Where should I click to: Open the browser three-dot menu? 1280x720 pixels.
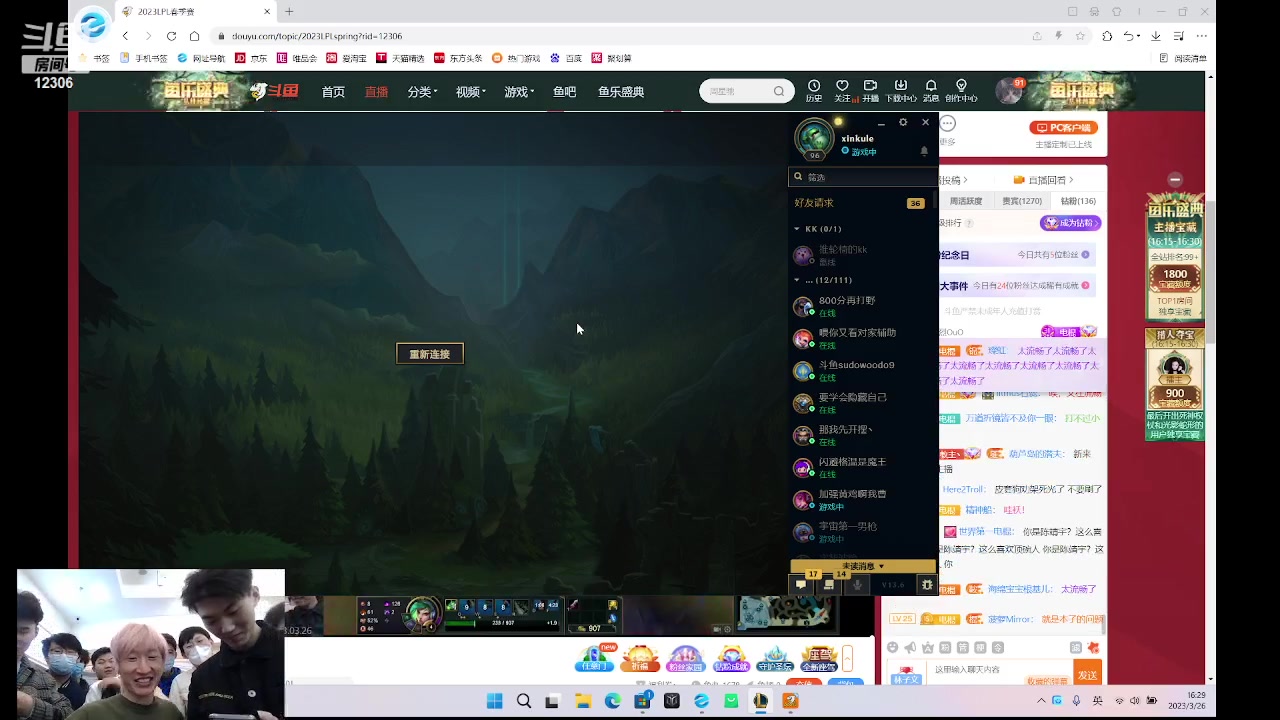click(1204, 36)
